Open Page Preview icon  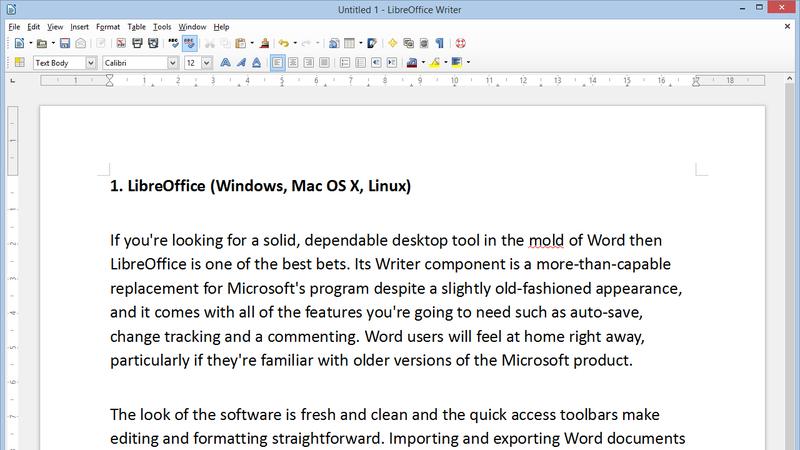(153, 44)
